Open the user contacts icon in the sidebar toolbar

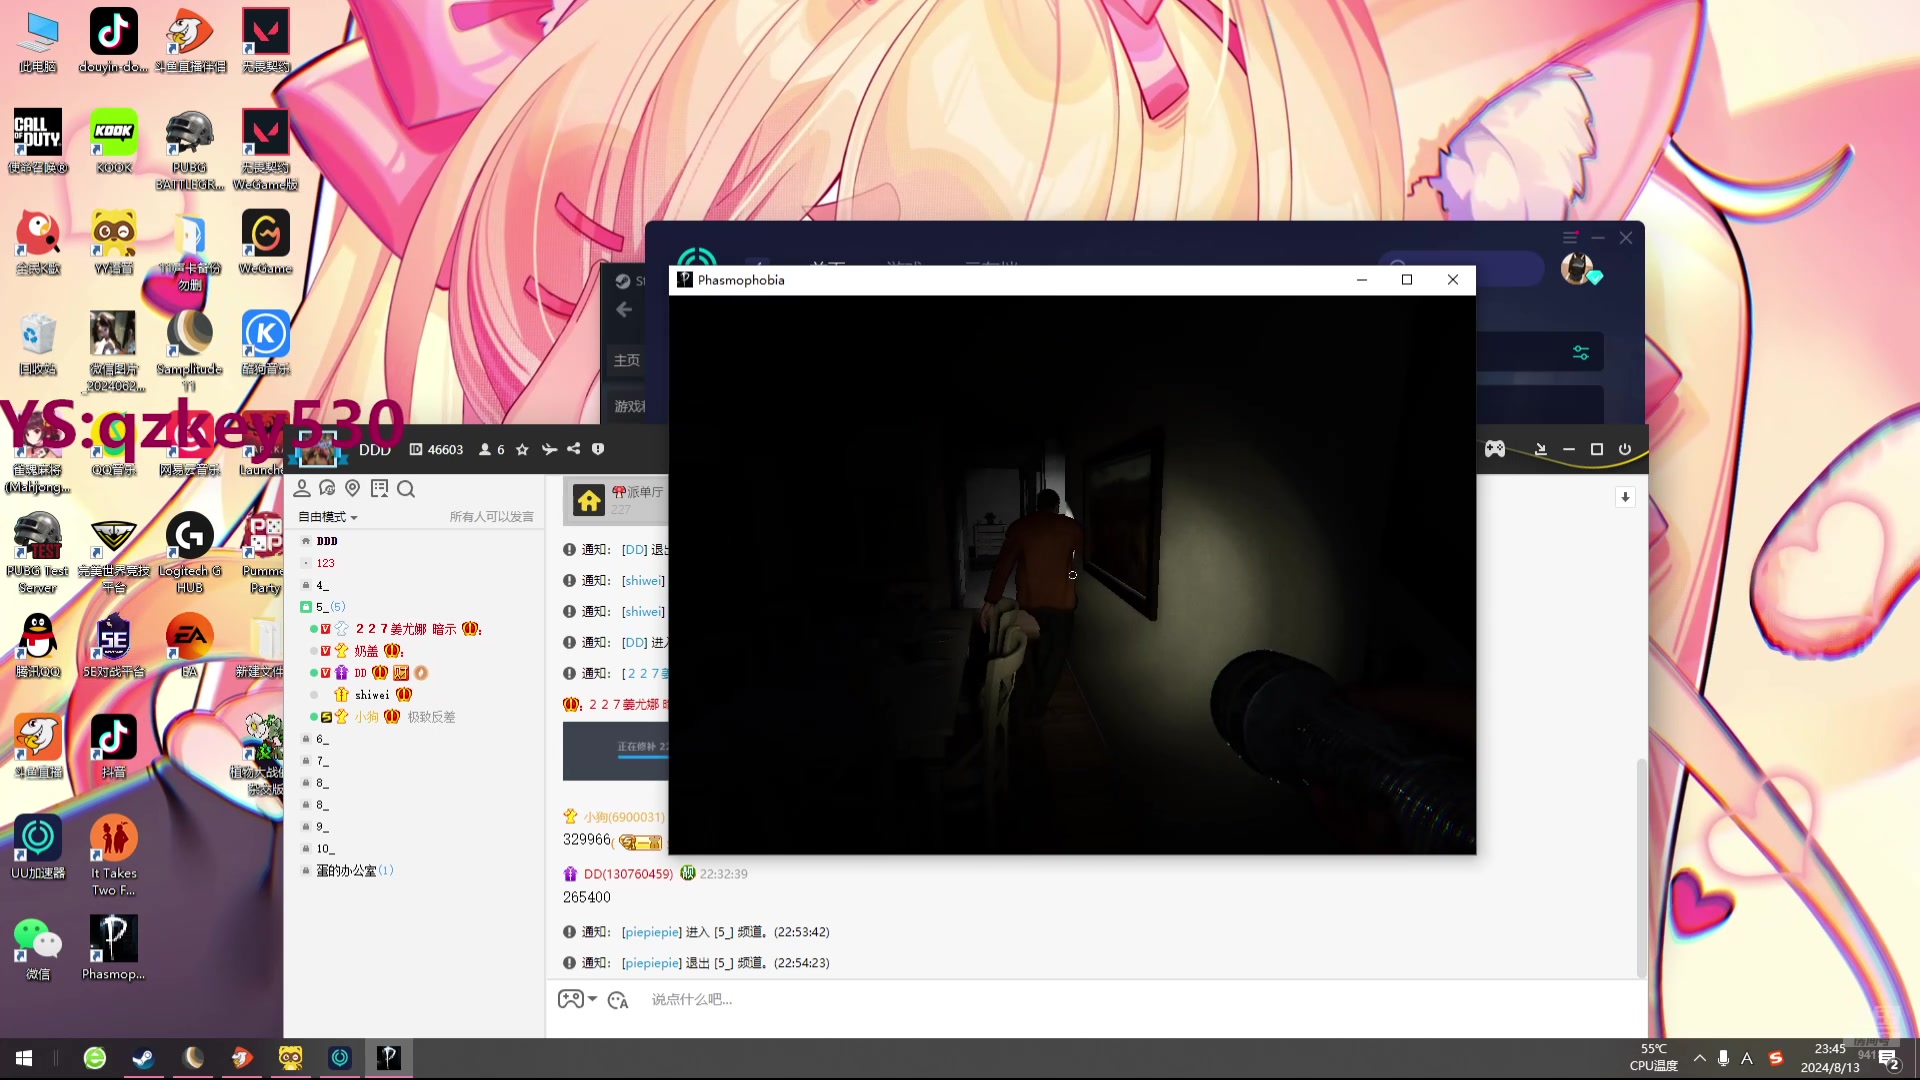click(x=301, y=488)
